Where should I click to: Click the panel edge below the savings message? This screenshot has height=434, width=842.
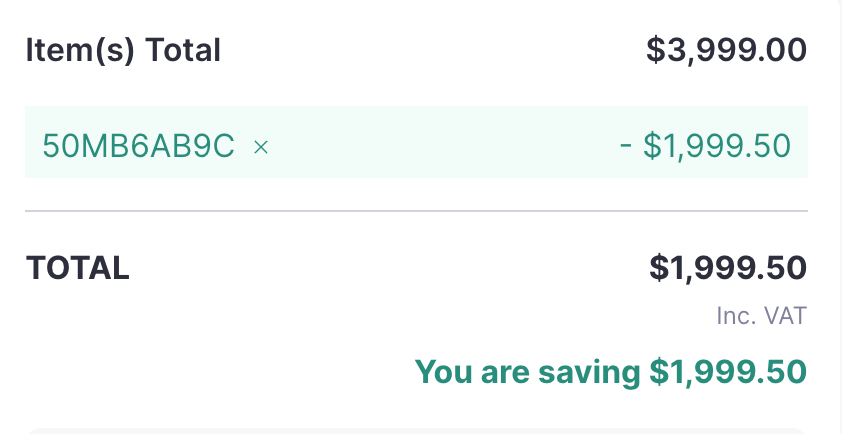coord(416,430)
